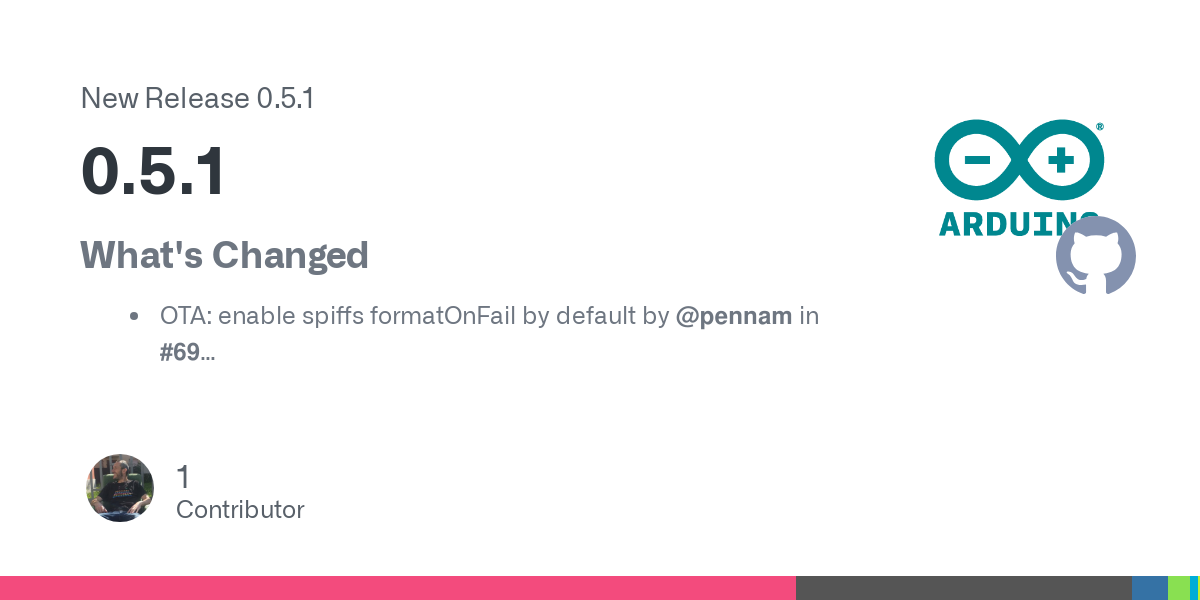Click the minus sign in Arduino logo

coord(977,160)
